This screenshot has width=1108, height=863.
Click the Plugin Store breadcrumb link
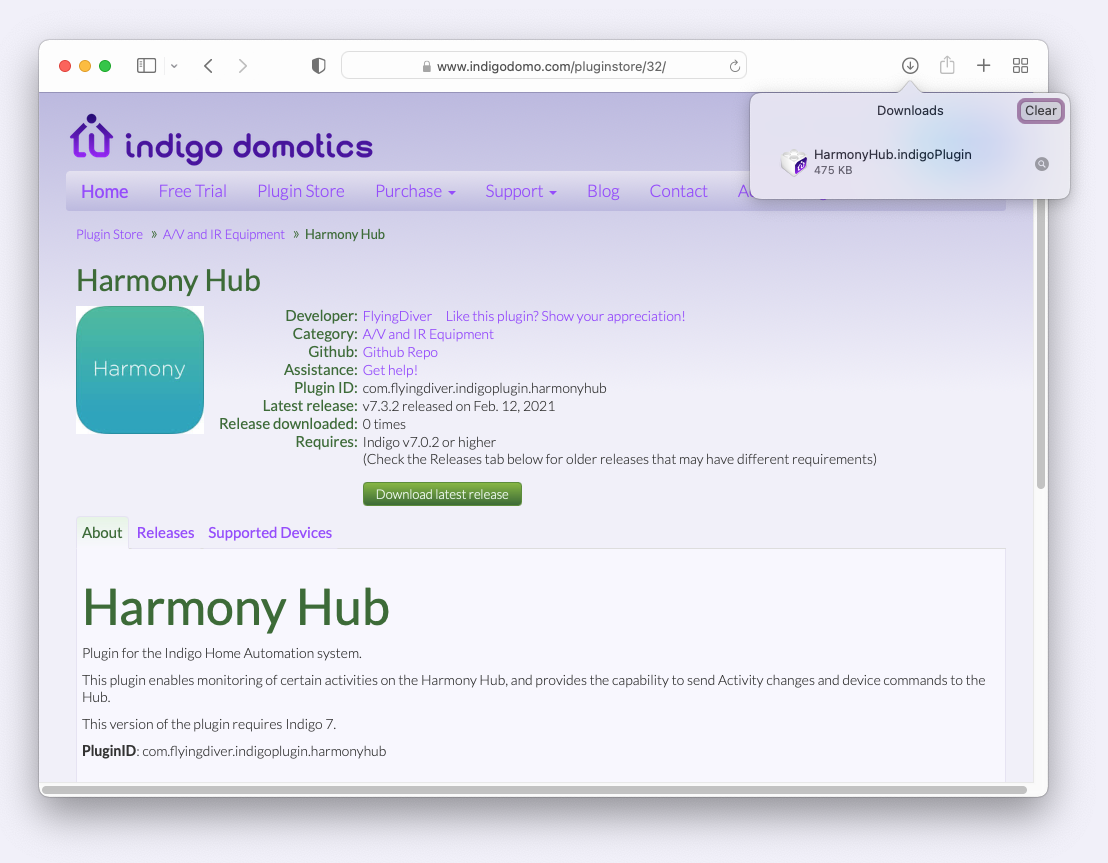[x=110, y=235]
